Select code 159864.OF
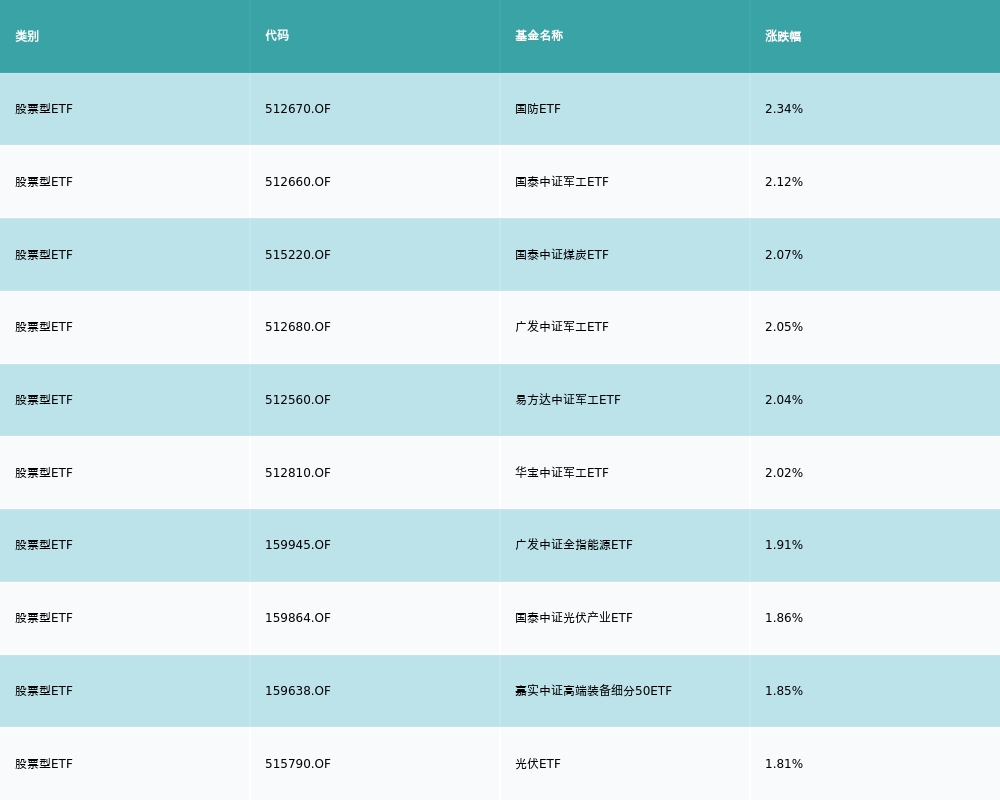This screenshot has width=1000, height=800. pyautogui.click(x=298, y=618)
